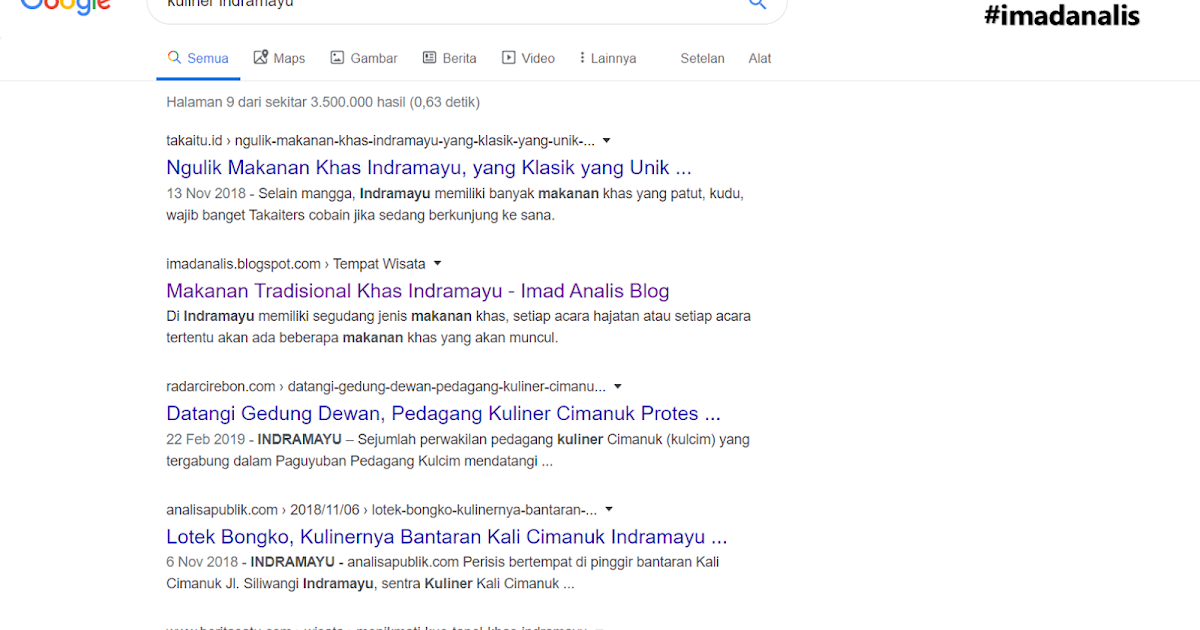This screenshot has height=630, width=1200.
Task: Click the Gambar image icon
Action: point(337,58)
